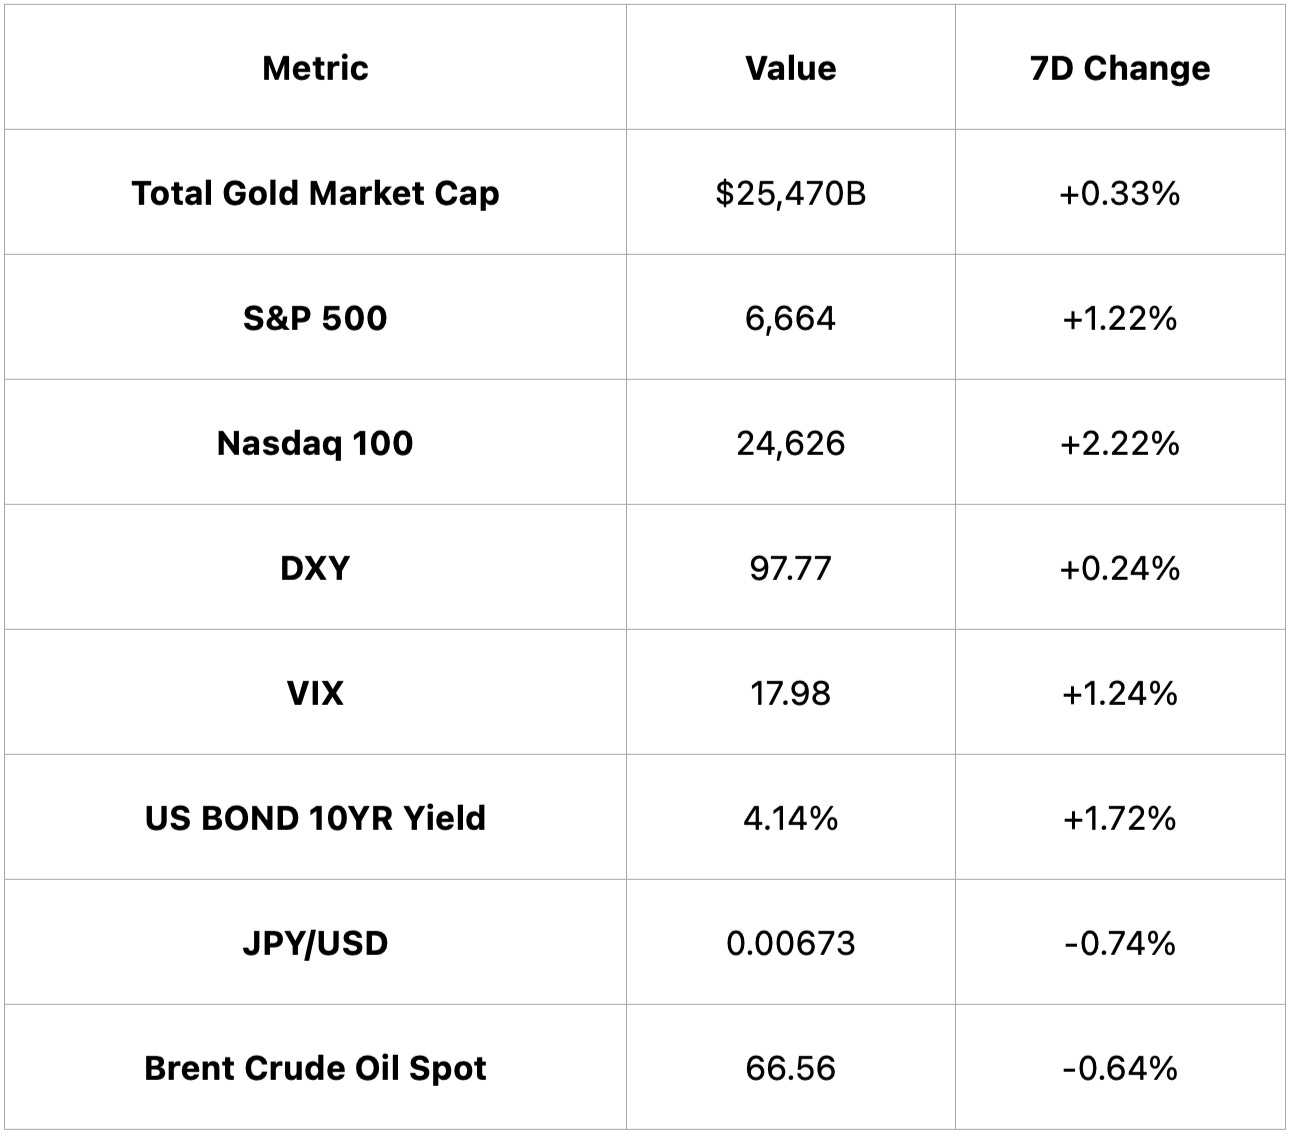The image size is (1290, 1134).
Task: Click the 97.77 value cell
Action: pyautogui.click(x=790, y=568)
